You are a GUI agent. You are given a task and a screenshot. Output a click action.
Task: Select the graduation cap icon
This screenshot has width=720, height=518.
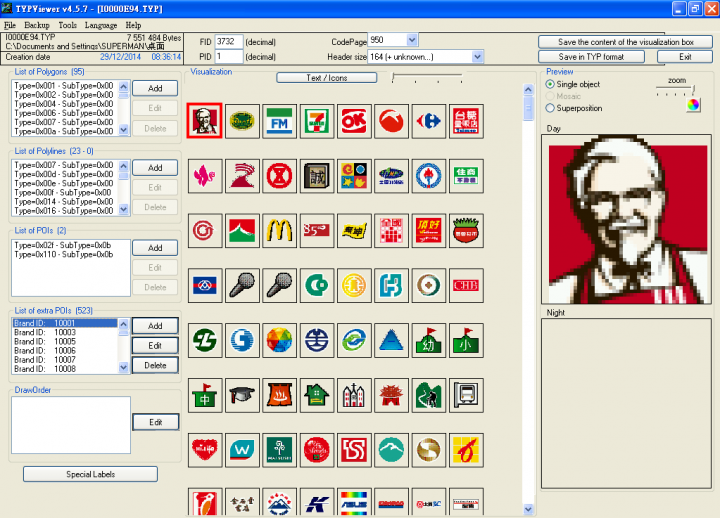(x=242, y=395)
